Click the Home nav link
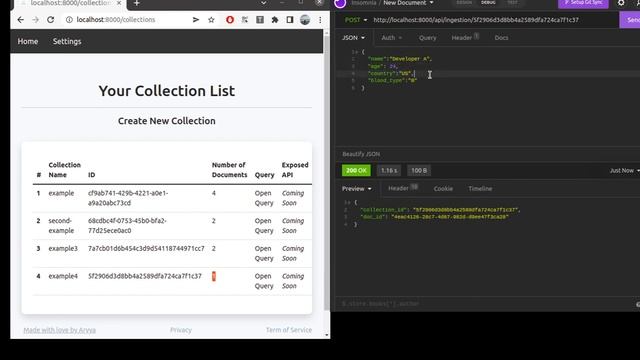Image resolution: width=640 pixels, height=360 pixels. pyautogui.click(x=28, y=41)
